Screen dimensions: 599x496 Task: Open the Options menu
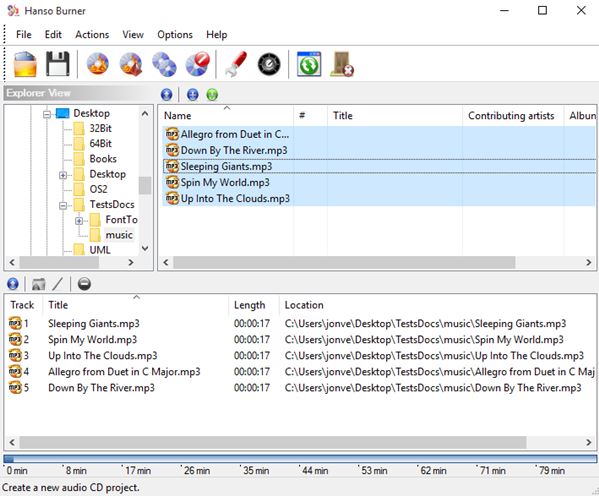click(175, 34)
